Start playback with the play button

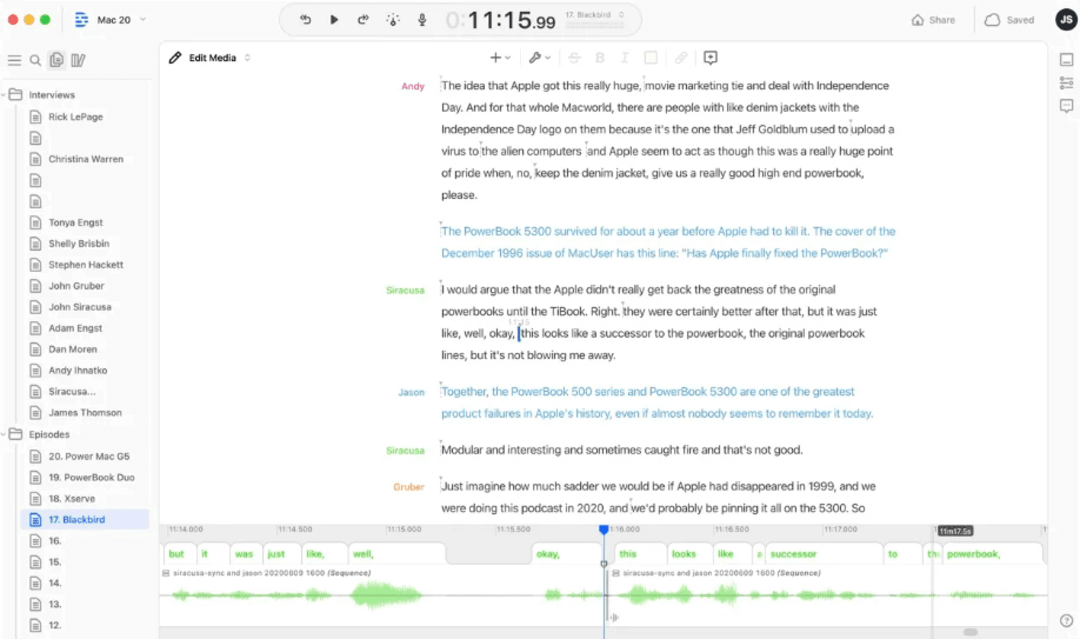tap(334, 19)
